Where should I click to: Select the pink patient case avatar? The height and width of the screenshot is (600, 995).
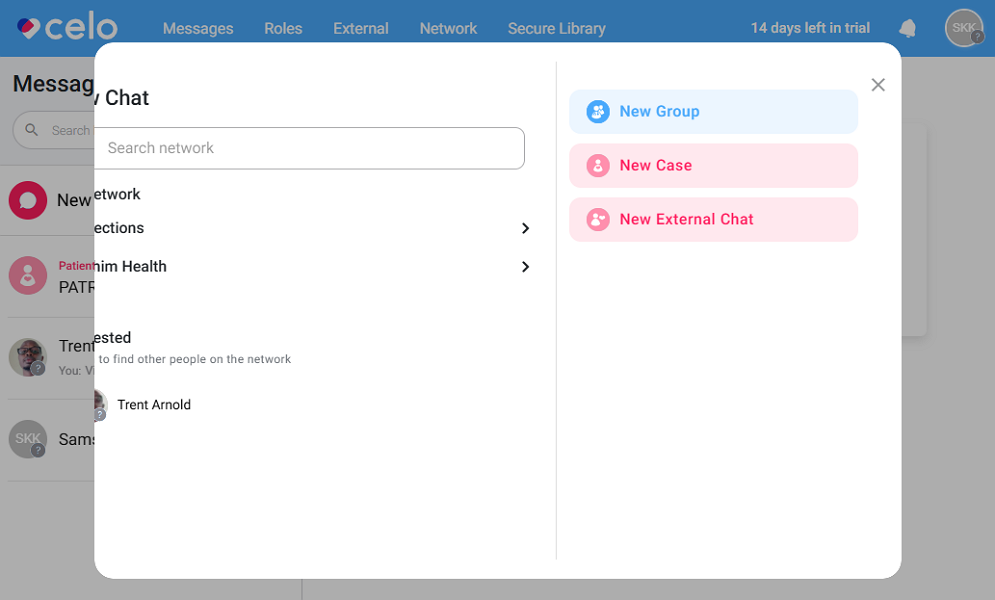[28, 276]
